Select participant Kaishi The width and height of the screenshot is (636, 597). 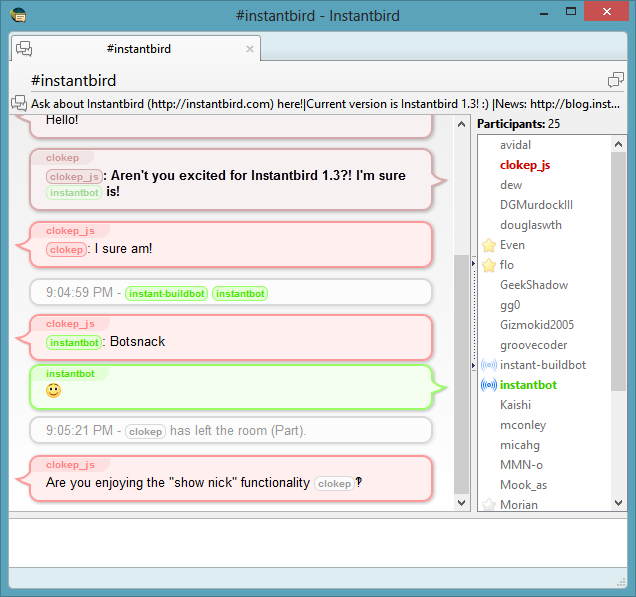(545, 405)
